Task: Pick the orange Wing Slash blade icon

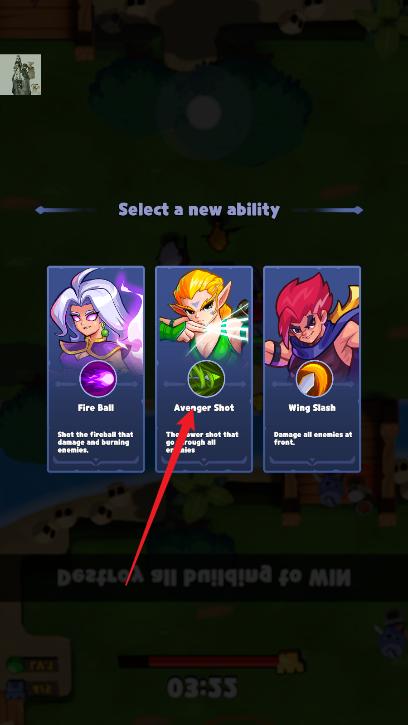Action: click(314, 379)
